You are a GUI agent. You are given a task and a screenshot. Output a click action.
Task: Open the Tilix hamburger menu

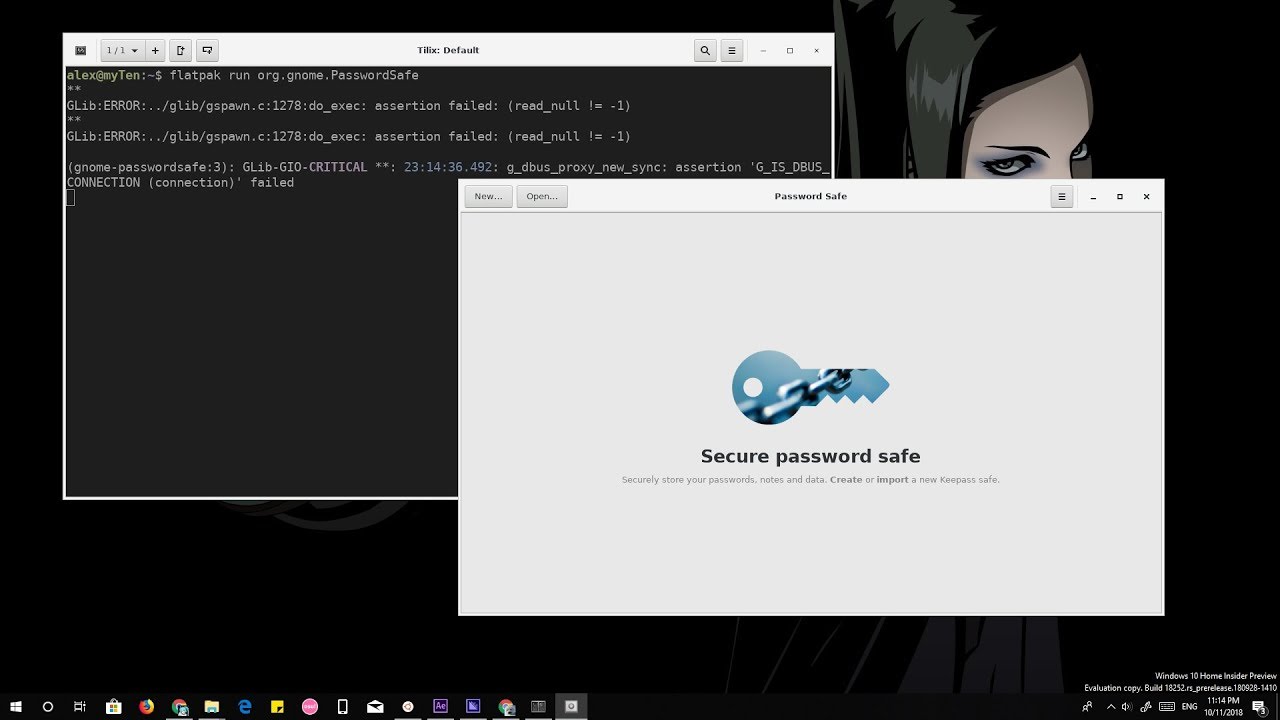tap(732, 50)
